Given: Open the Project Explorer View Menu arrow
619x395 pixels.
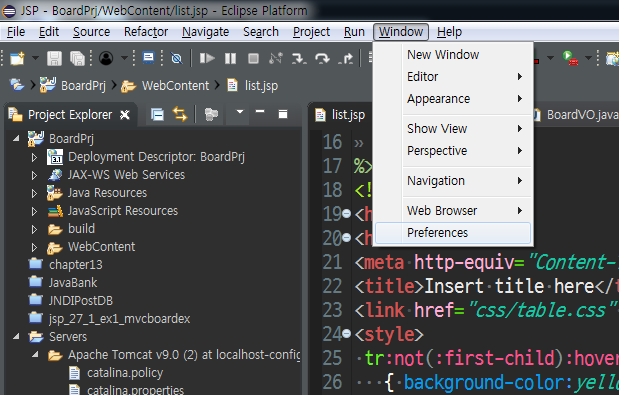Looking at the screenshot, I should point(240,112).
